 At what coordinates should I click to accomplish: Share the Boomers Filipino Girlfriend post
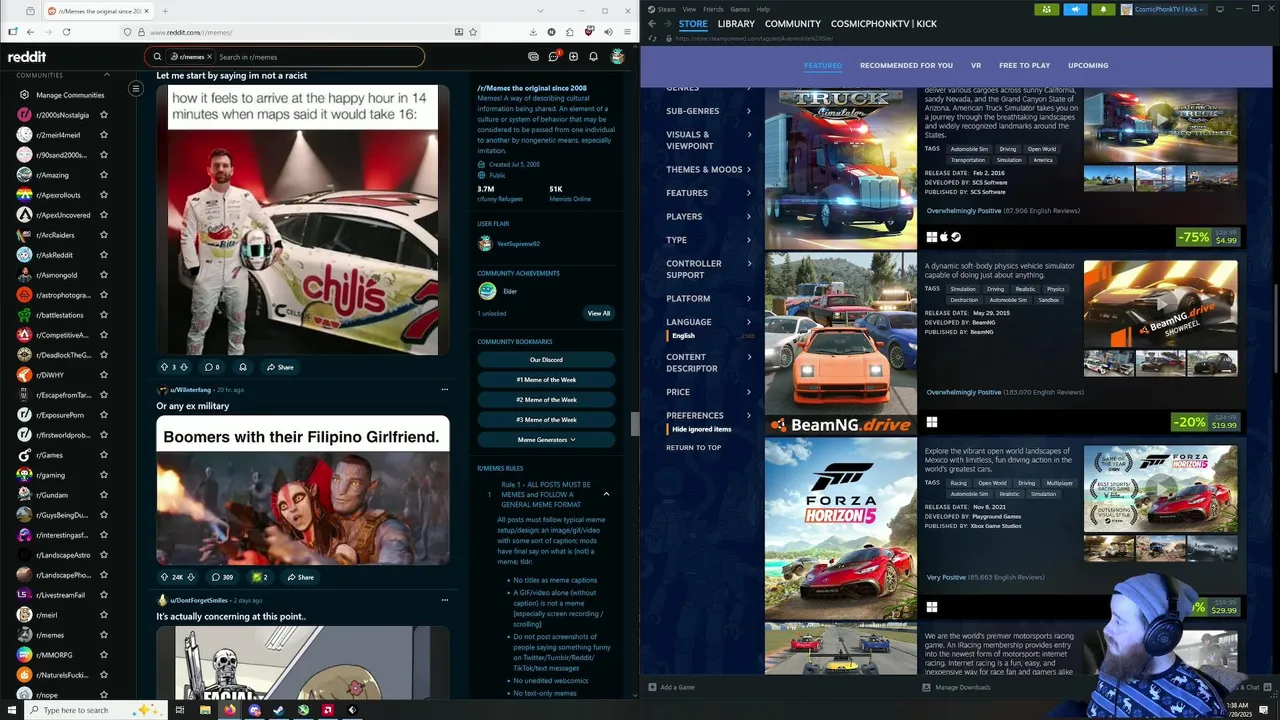300,577
